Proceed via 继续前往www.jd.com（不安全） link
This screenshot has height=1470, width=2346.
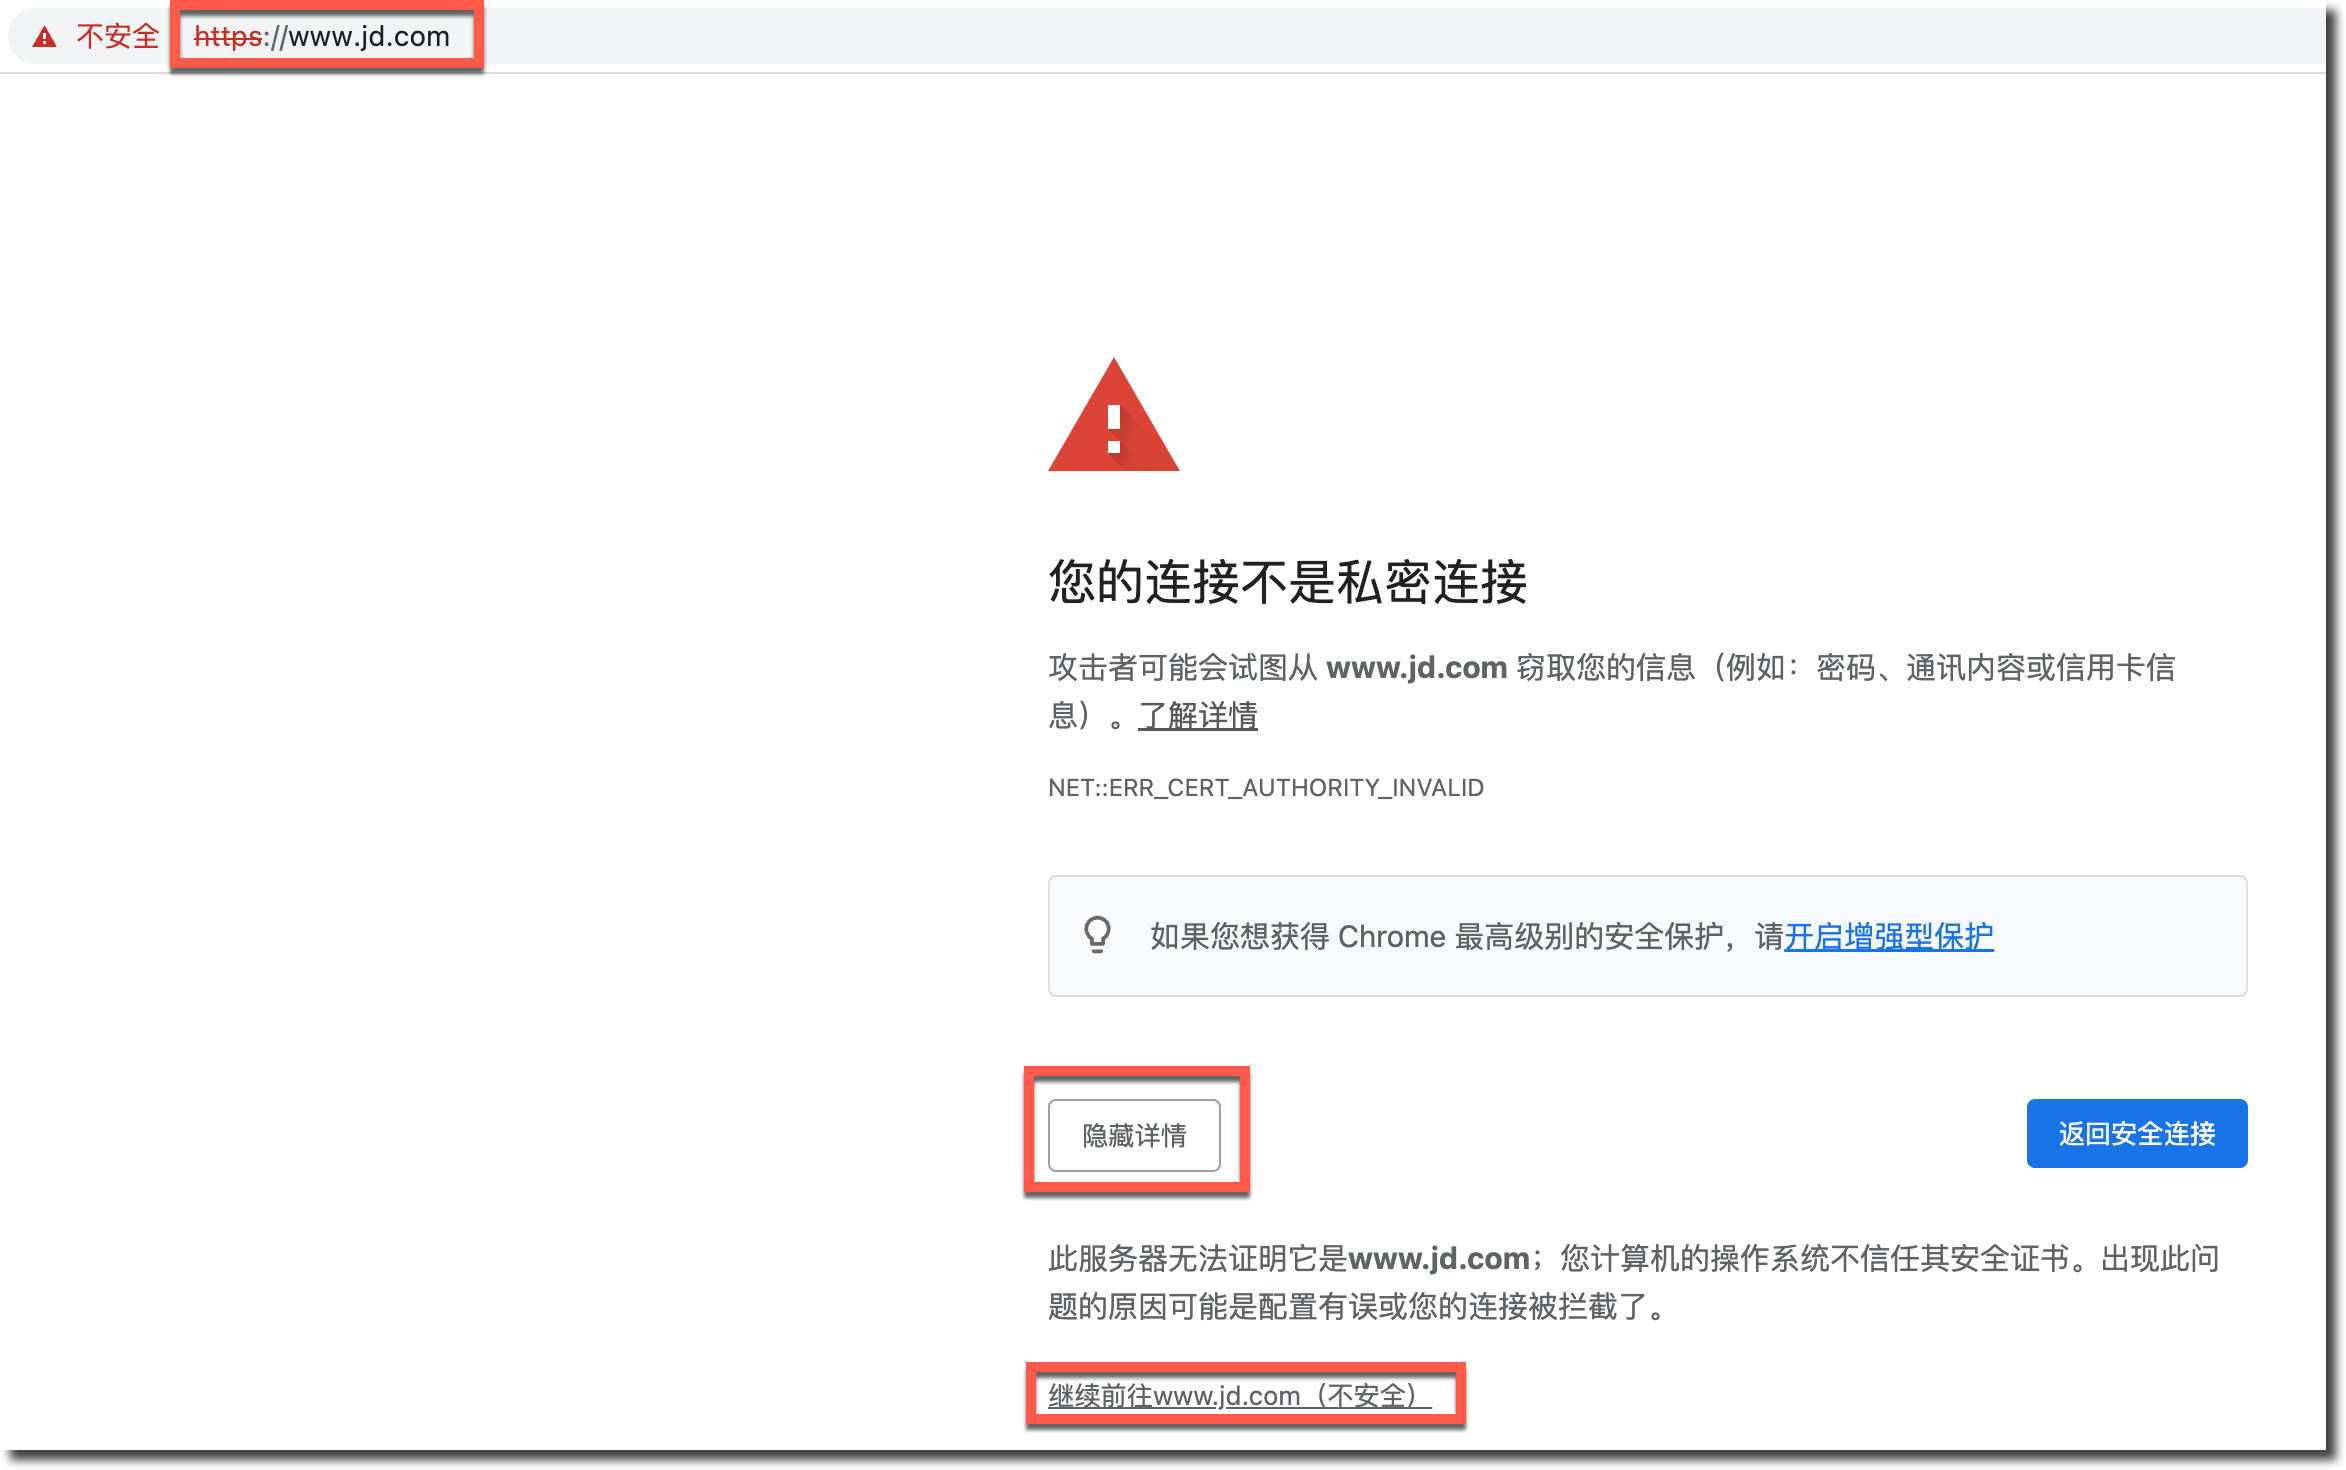point(1239,1395)
